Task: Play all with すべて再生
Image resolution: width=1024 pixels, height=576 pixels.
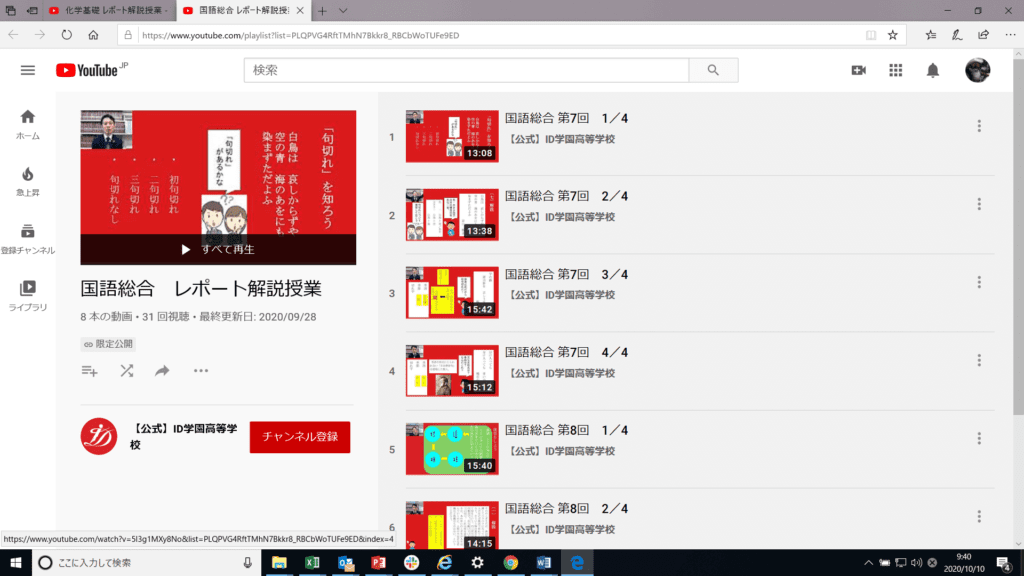Action: coord(218,249)
